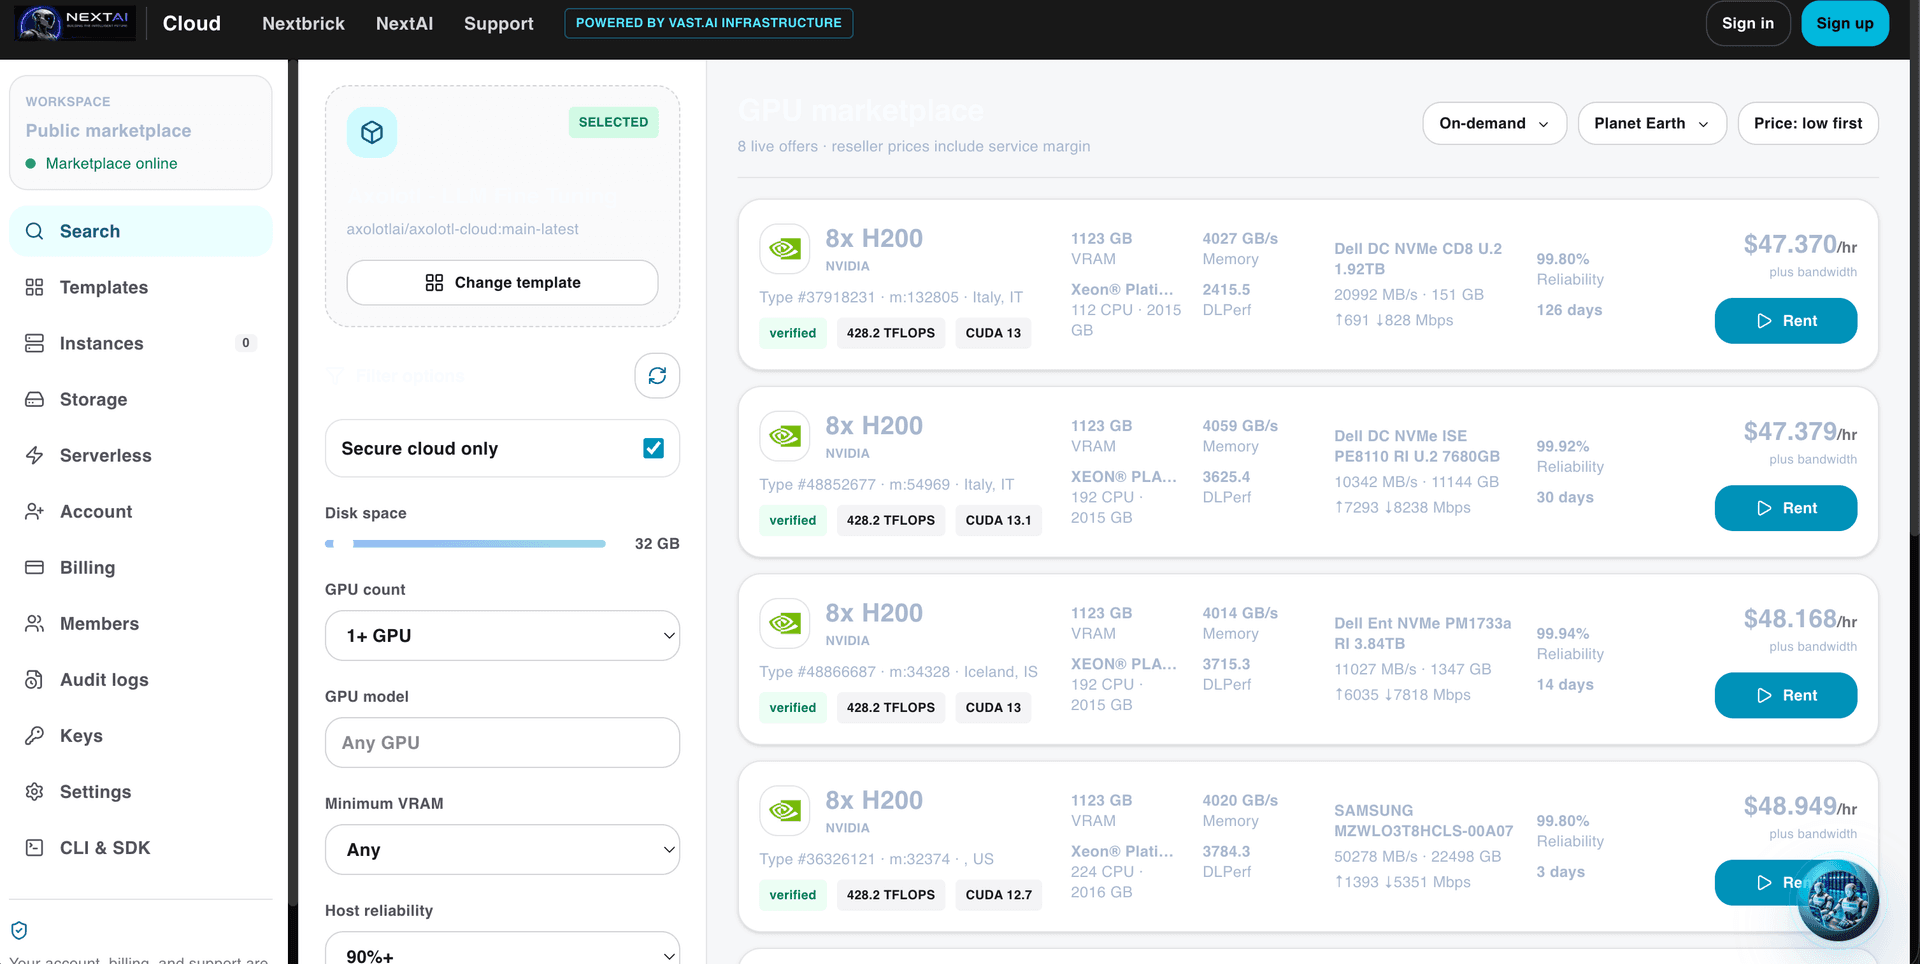The image size is (1920, 964).
Task: Click the axolotlai/axolotl-cloud:main-latest image text
Action: click(x=463, y=229)
